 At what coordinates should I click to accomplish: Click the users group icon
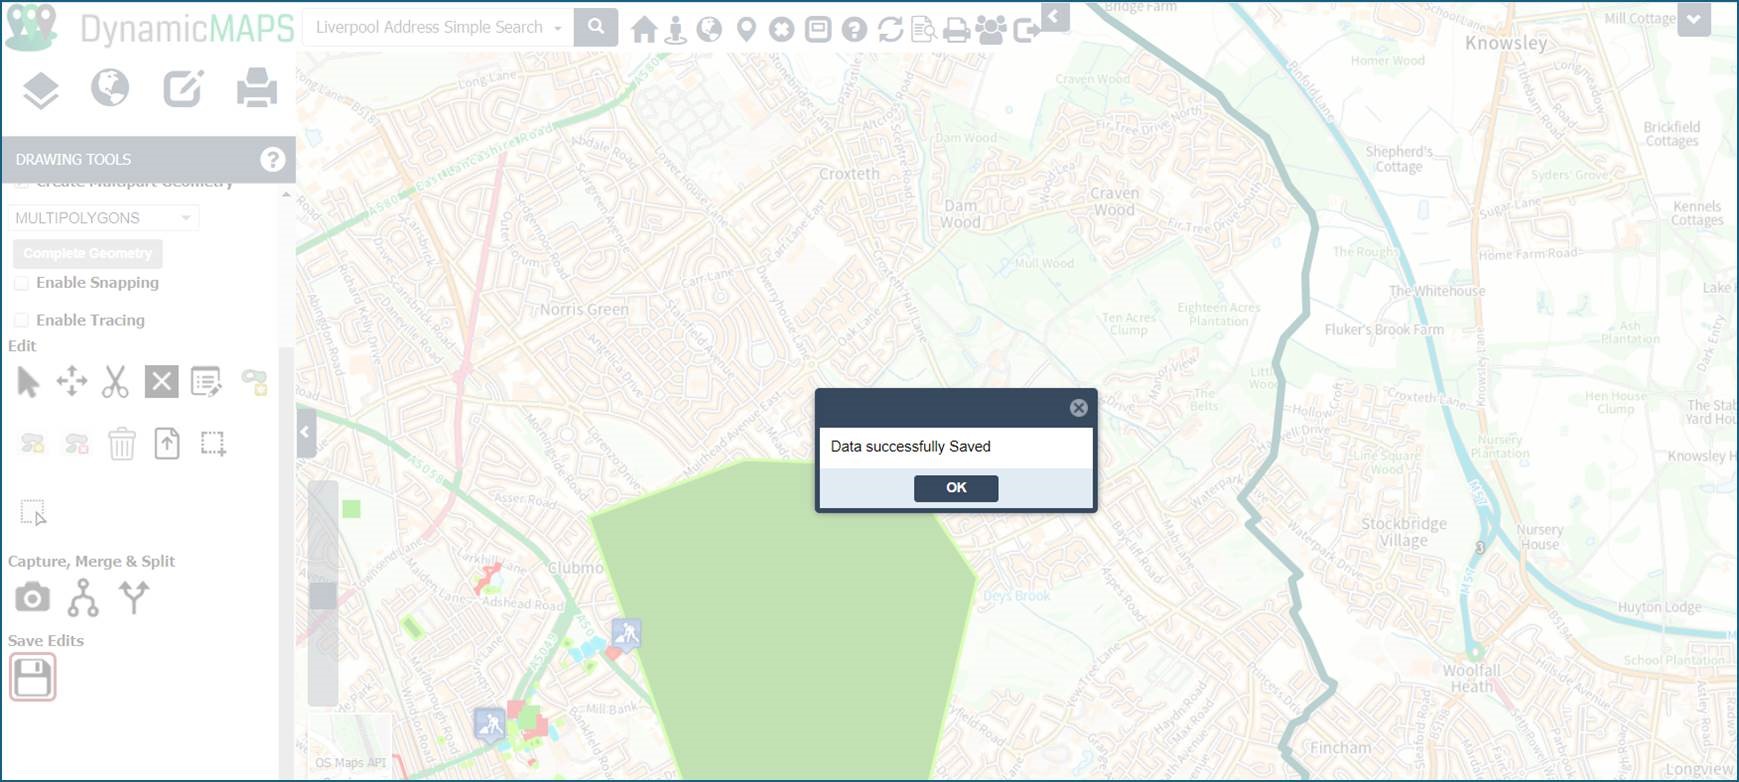point(991,30)
